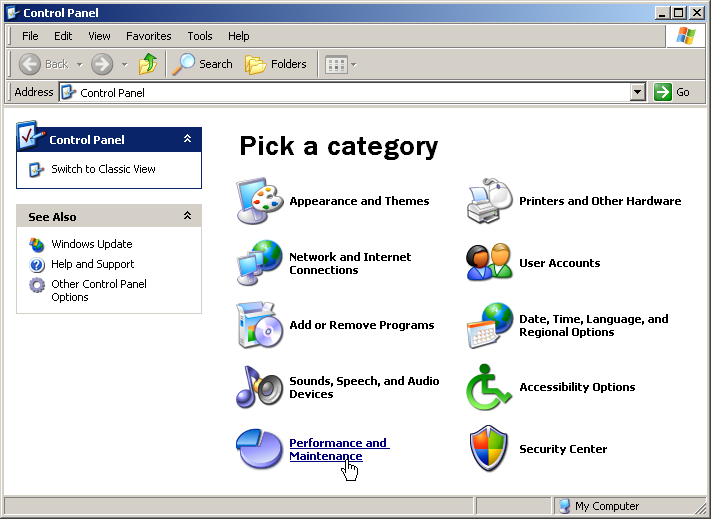Click the Back arrow toolbar button

pos(29,64)
